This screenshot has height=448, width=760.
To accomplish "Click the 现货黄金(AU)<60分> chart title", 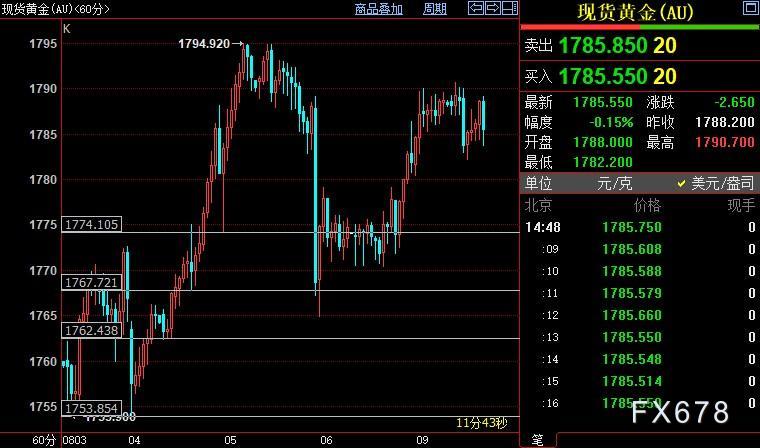I will (55, 9).
